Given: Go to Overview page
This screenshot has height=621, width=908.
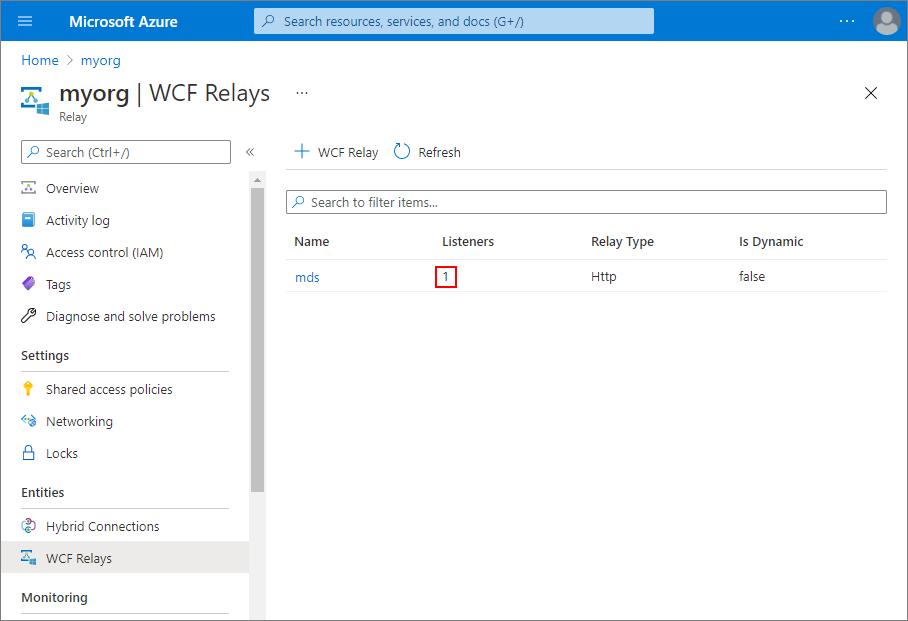Looking at the screenshot, I should [72, 188].
